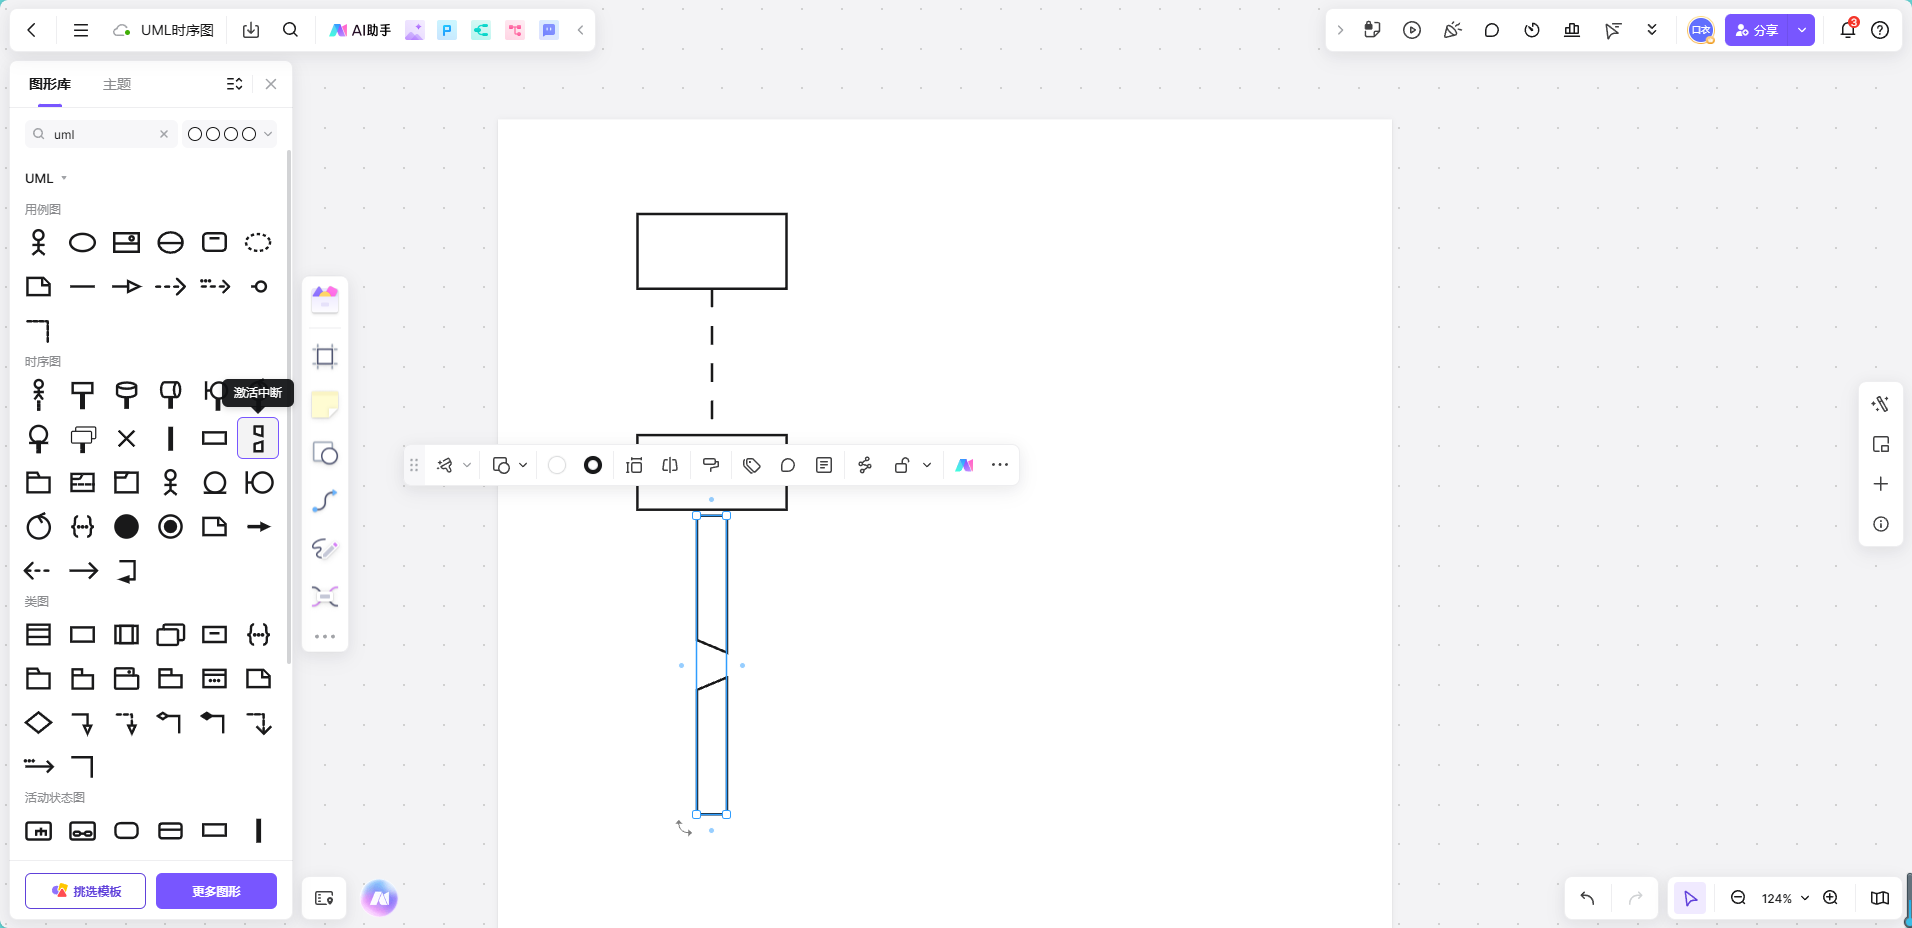Select the sticky note tool
1912x928 pixels.
pyautogui.click(x=325, y=405)
